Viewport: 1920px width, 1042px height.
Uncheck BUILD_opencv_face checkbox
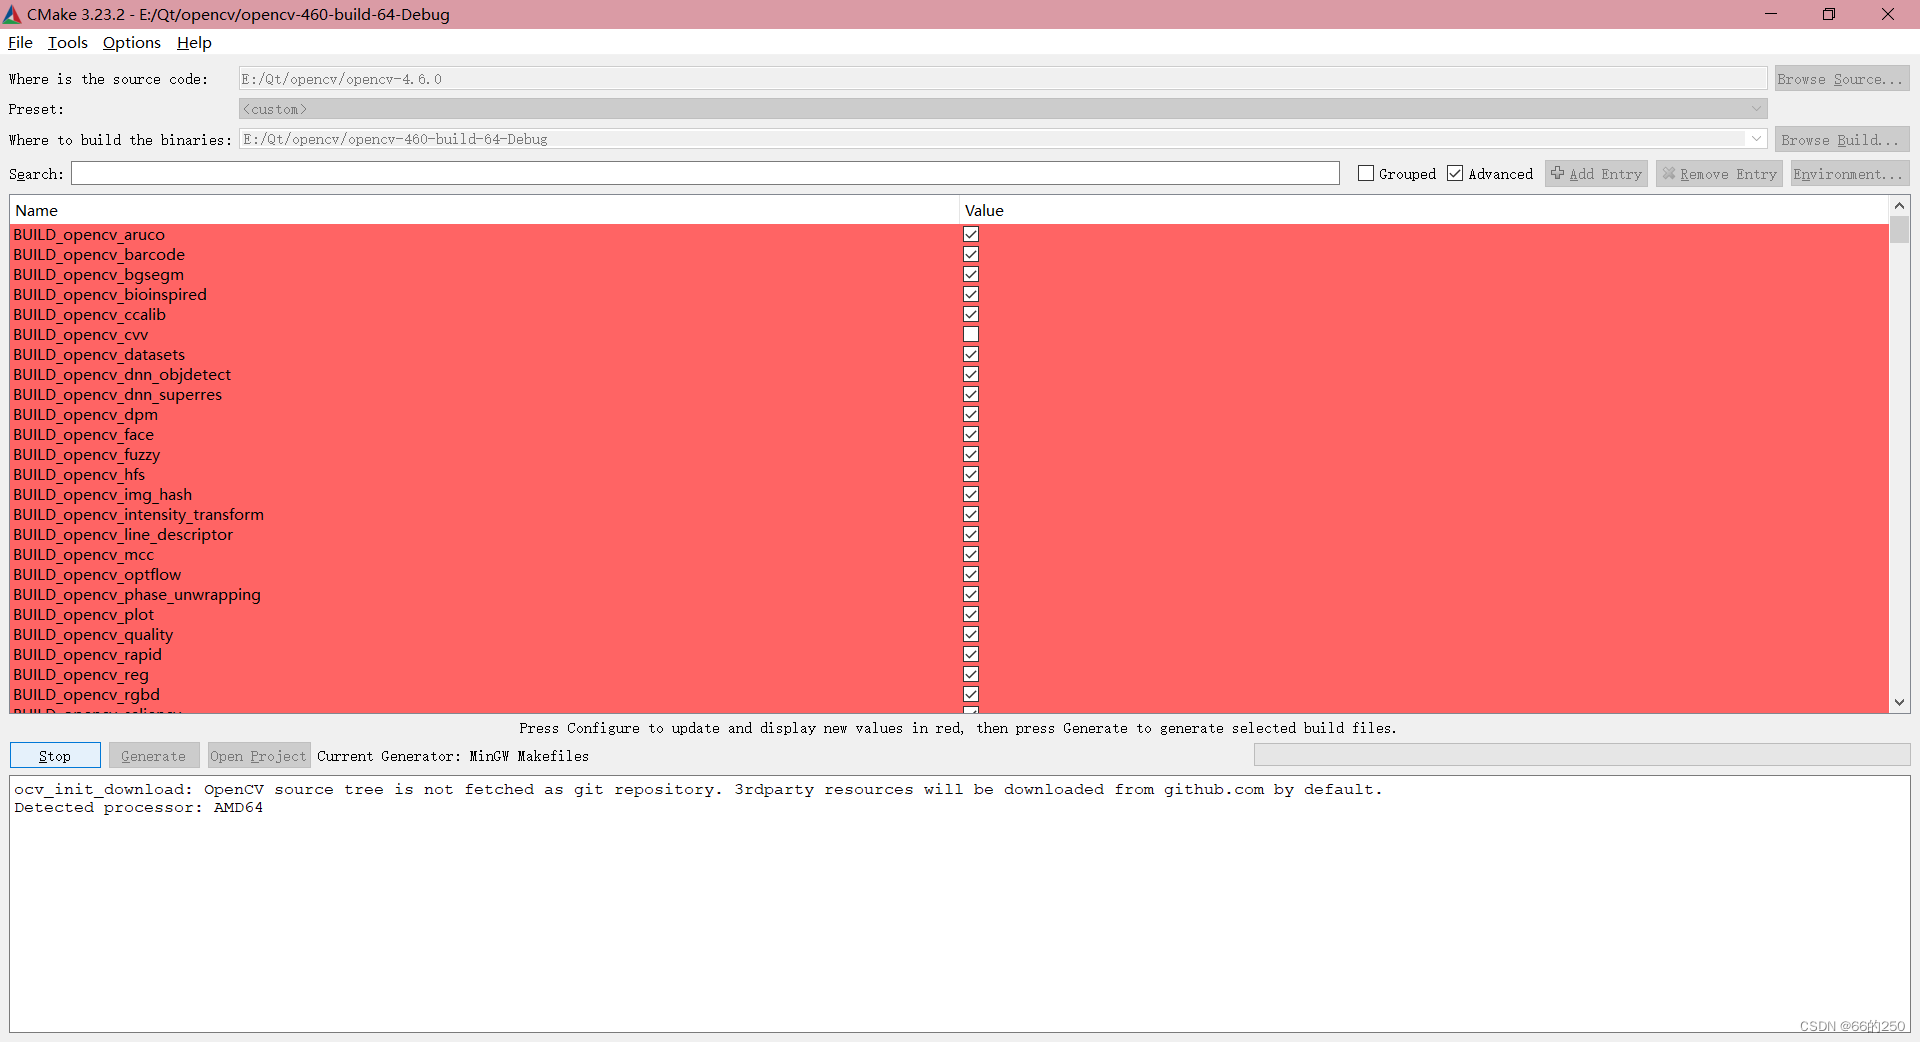tap(971, 434)
